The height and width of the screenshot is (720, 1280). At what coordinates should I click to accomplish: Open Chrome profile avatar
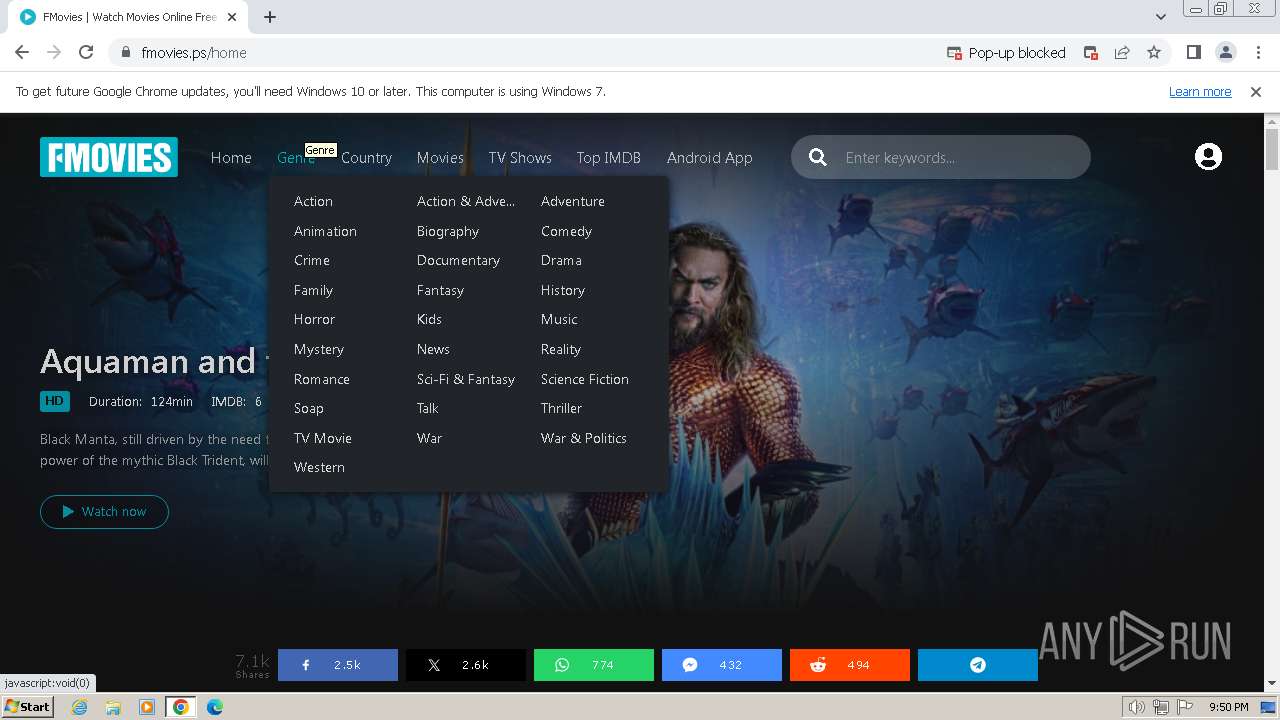coord(1225,53)
